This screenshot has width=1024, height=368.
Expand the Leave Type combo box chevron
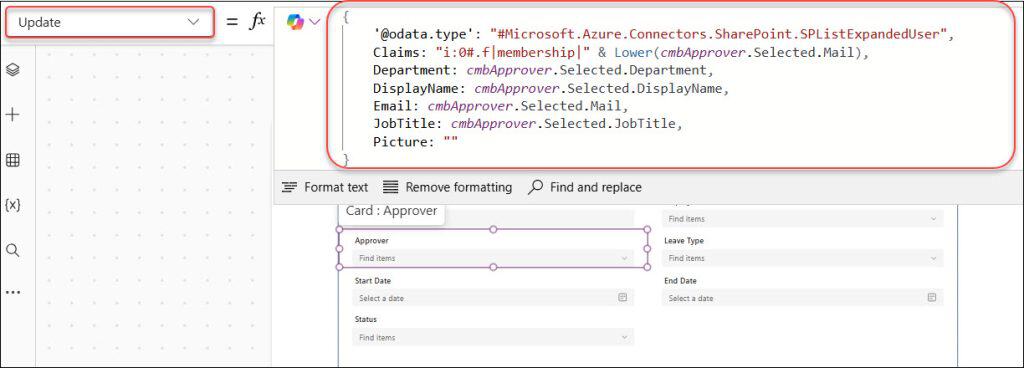934,258
